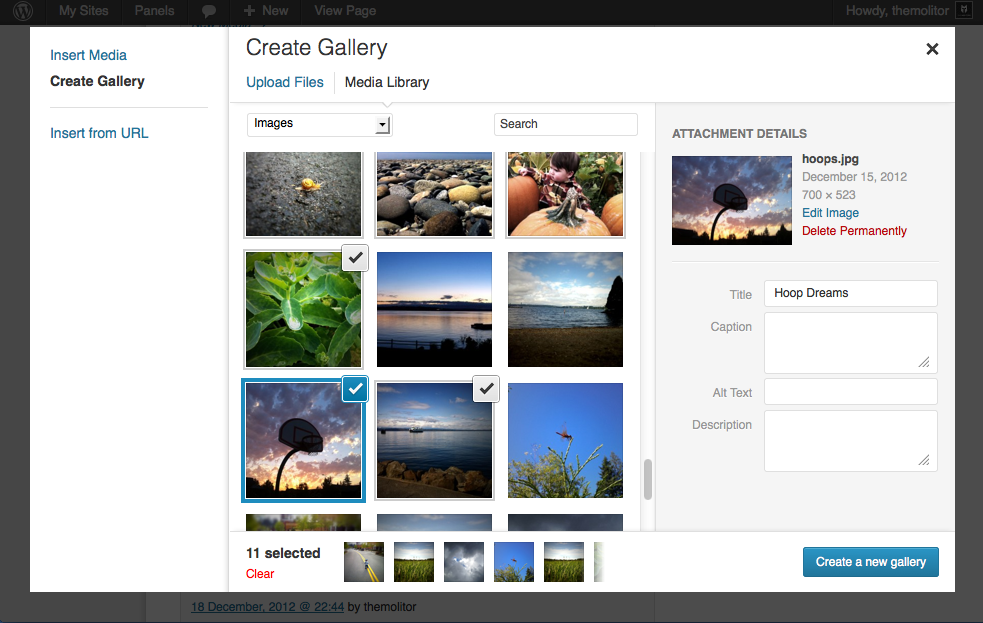Switch to the Upload Files tab
Viewport: 983px width, 623px height.
coord(285,82)
